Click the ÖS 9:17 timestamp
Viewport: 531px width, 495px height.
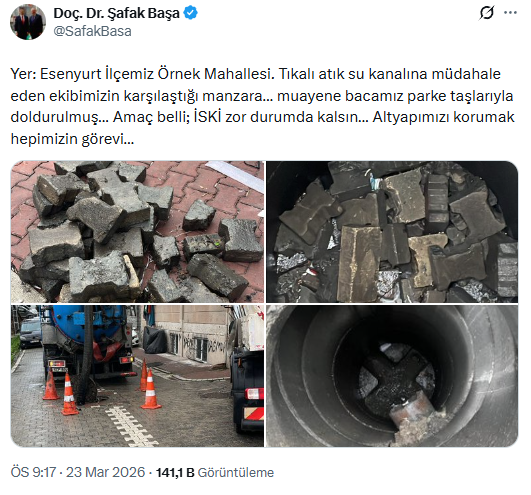click(x=33, y=472)
